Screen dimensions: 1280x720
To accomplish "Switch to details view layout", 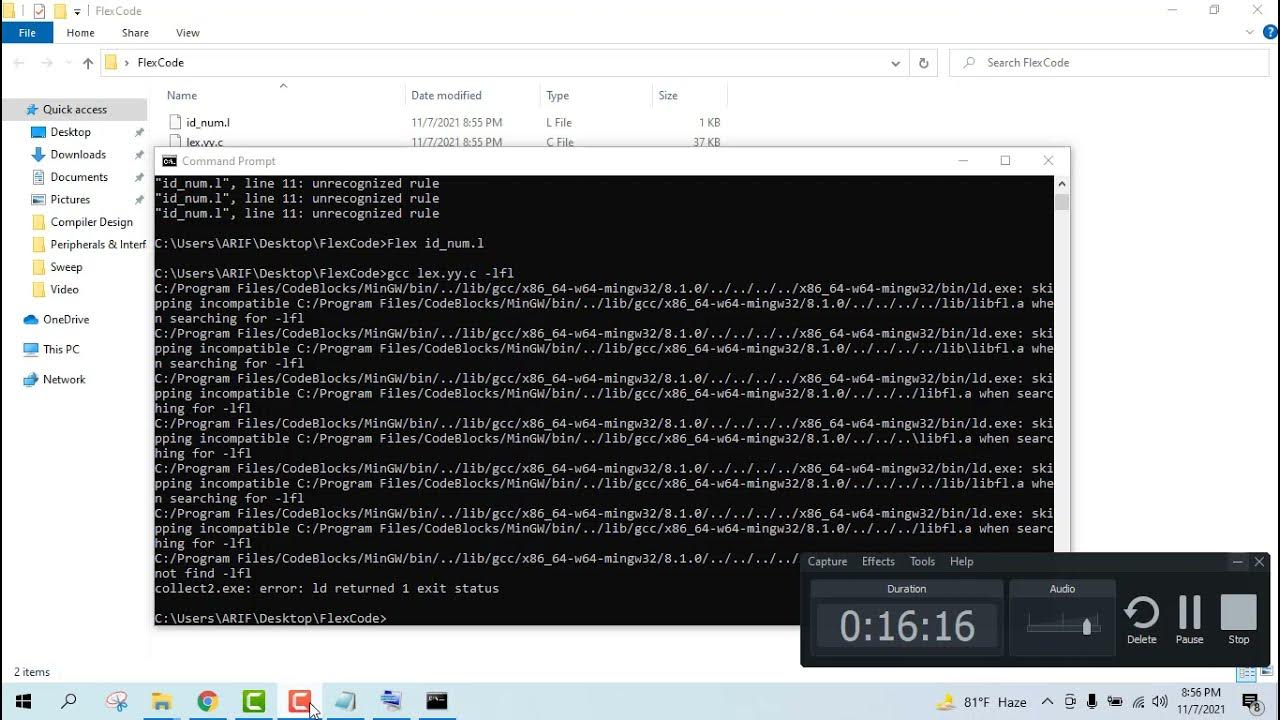I will [1245, 673].
